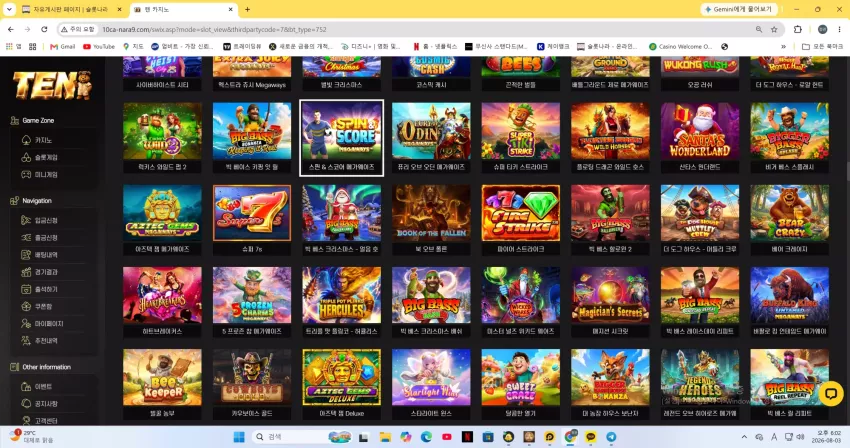This screenshot has height=448, width=850.
Task: Open the Super Tiki Strike game
Action: 520,138
